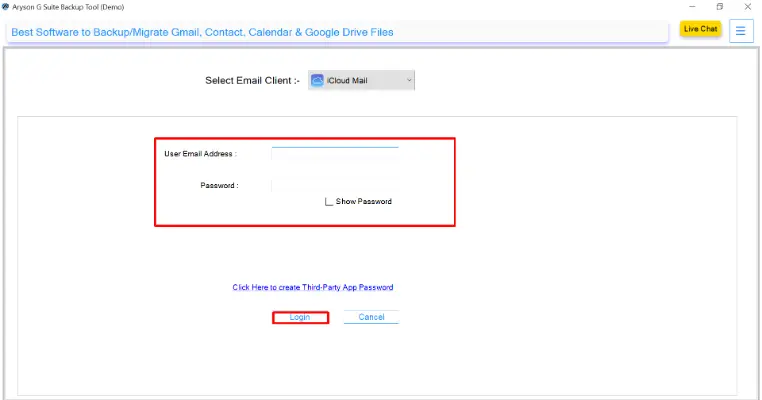Expand the Select Email Client dropdown
This screenshot has width=762, height=400.
(361, 81)
